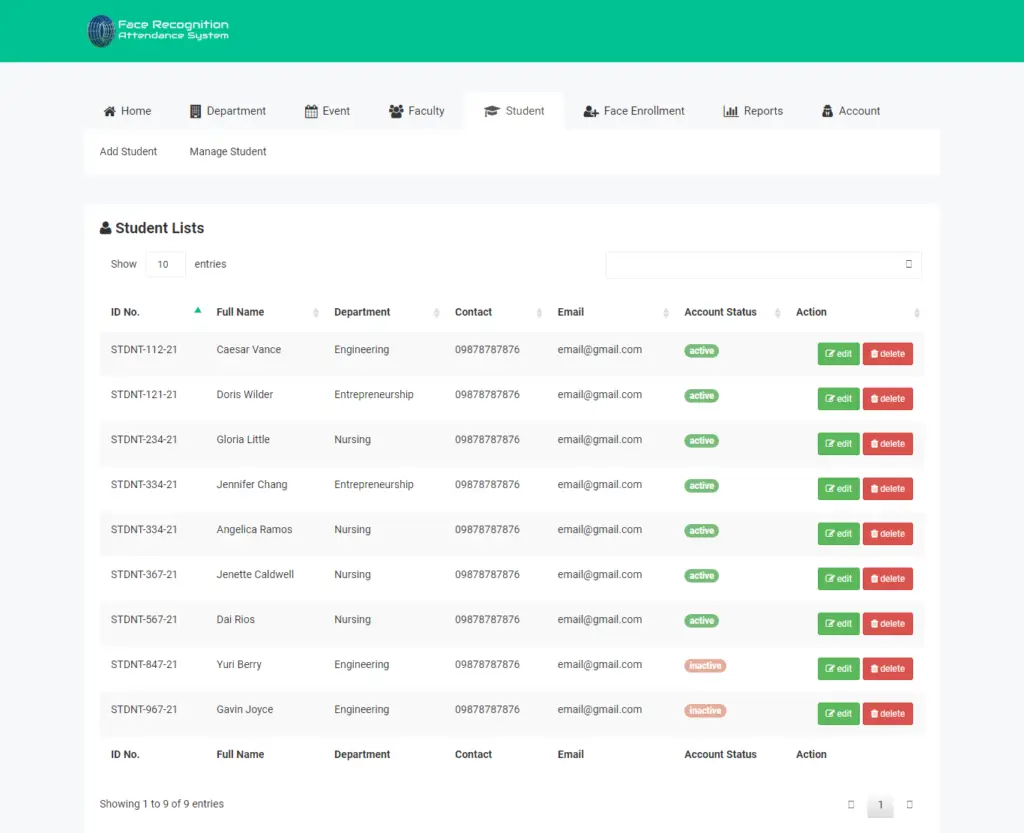Screen dimensions: 1024x833
Task: Select the Account lock icon
Action: tap(827, 111)
